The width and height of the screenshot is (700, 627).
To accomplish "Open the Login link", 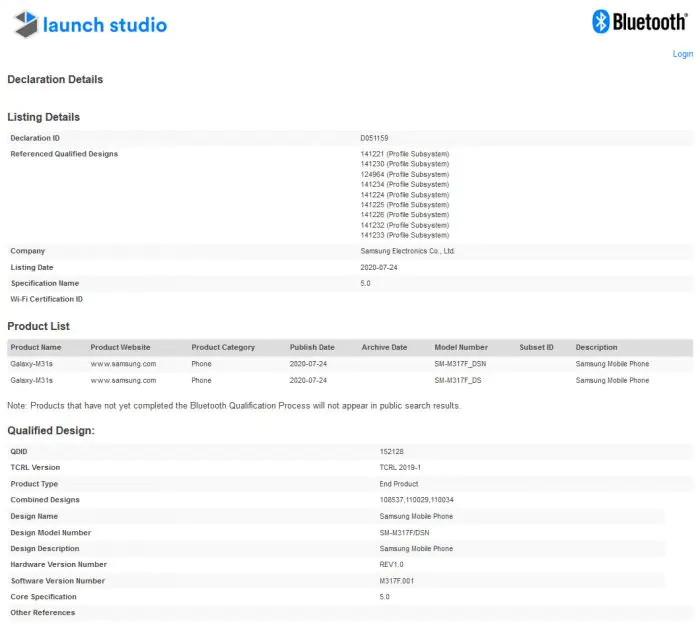I will click(683, 54).
